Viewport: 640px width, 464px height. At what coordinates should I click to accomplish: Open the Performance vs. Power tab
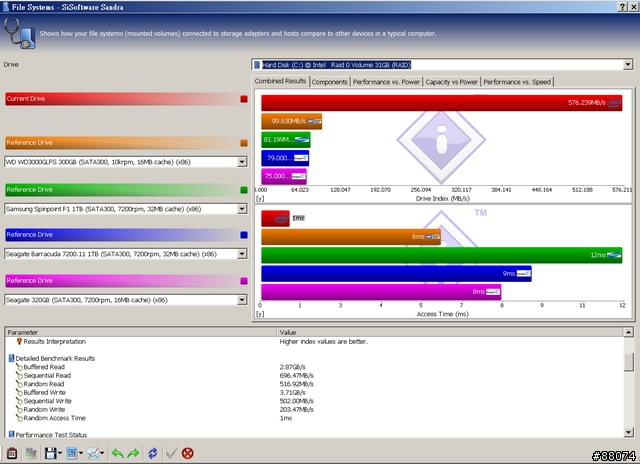(x=386, y=82)
